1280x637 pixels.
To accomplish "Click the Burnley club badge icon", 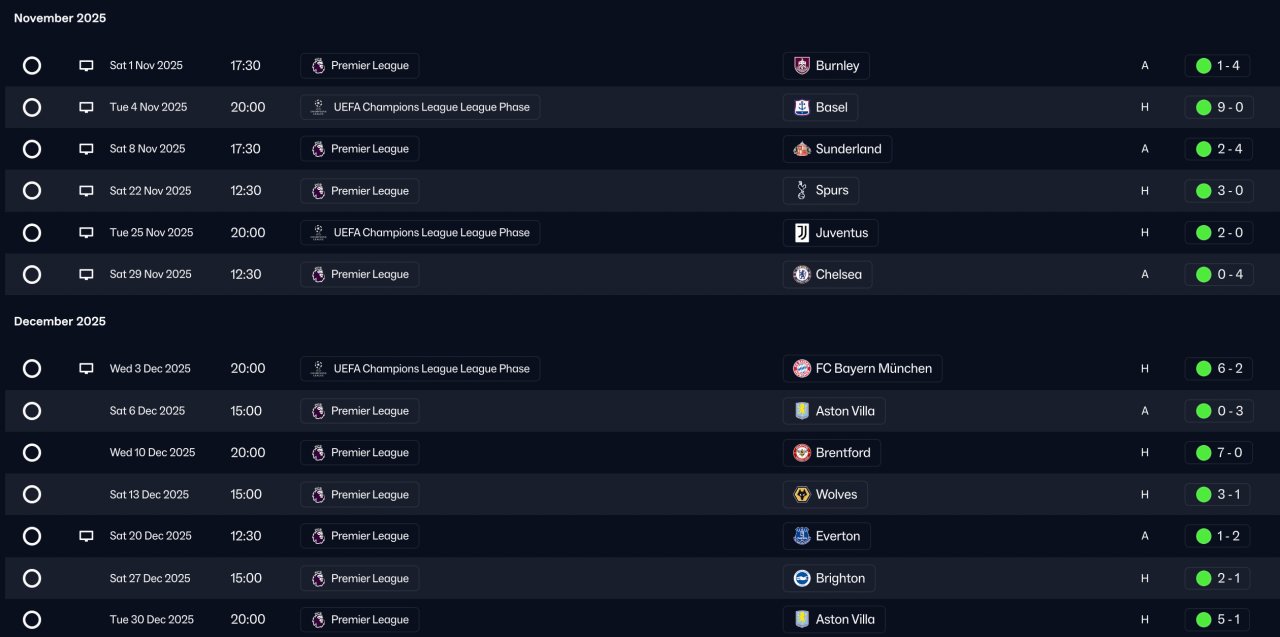I will [x=801, y=66].
